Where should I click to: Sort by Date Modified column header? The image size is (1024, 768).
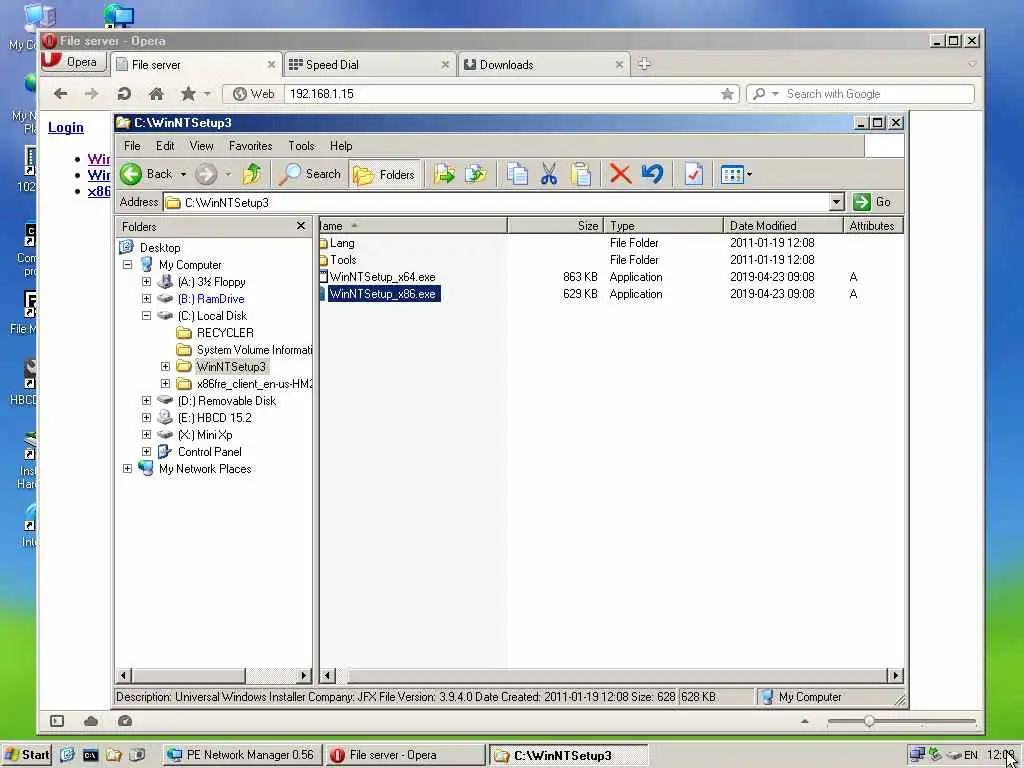pos(783,226)
